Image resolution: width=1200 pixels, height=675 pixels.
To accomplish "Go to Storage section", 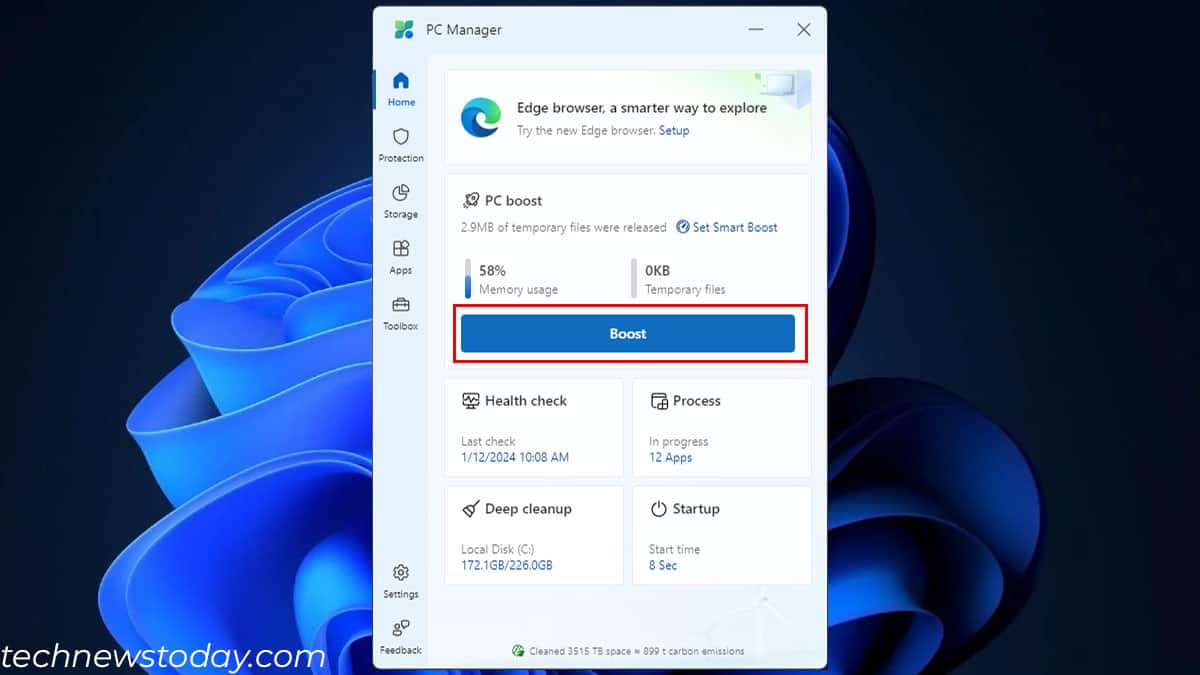I will (401, 201).
